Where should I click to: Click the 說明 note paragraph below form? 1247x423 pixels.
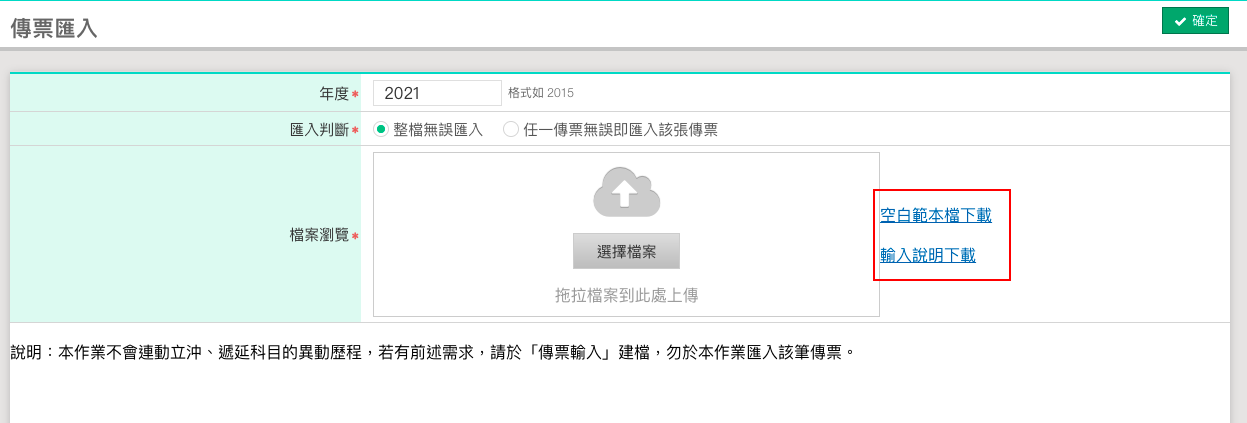[x=432, y=352]
